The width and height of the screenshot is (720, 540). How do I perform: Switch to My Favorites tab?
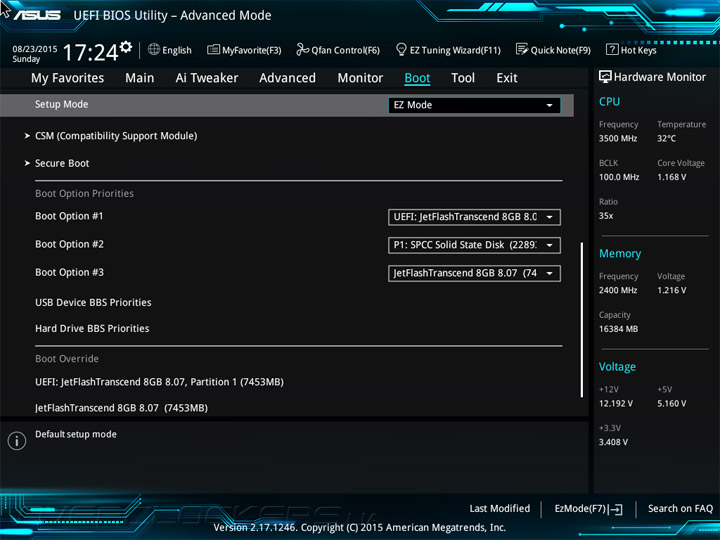point(68,78)
